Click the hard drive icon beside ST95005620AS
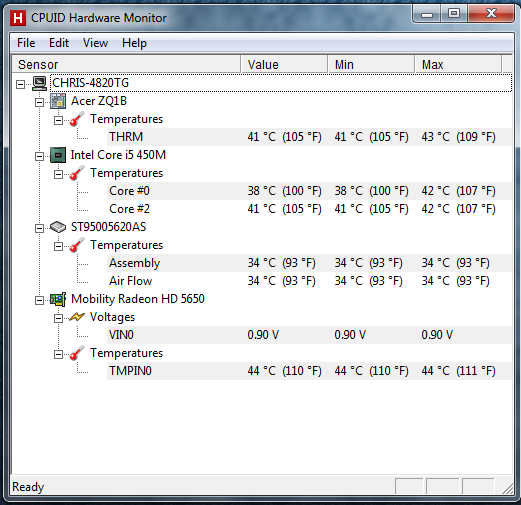Viewport: 521px width, 505px height. point(58,227)
